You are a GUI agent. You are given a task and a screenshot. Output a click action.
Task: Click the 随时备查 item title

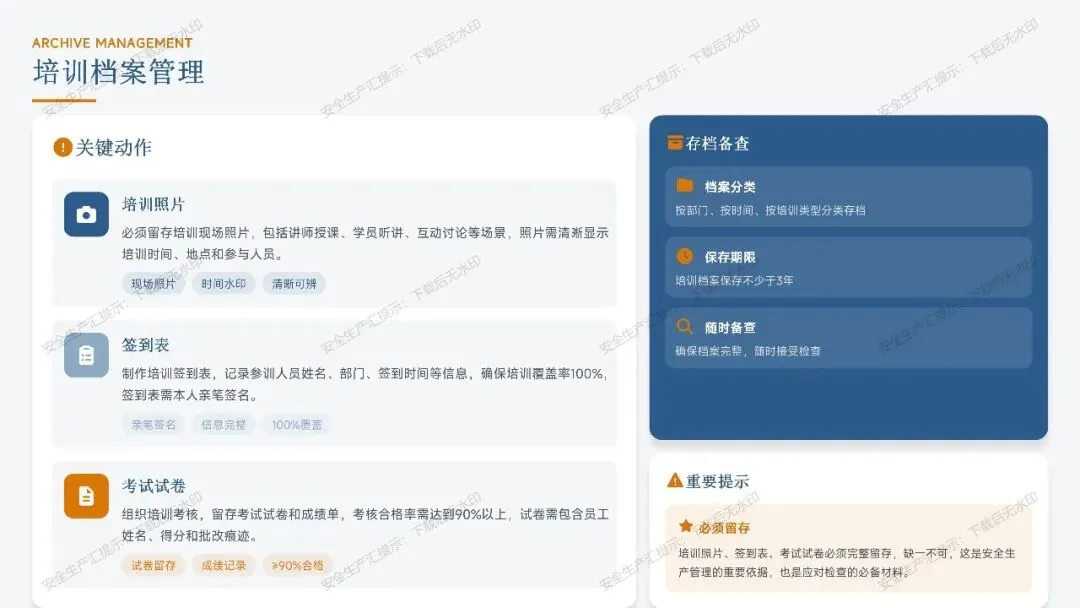point(730,328)
